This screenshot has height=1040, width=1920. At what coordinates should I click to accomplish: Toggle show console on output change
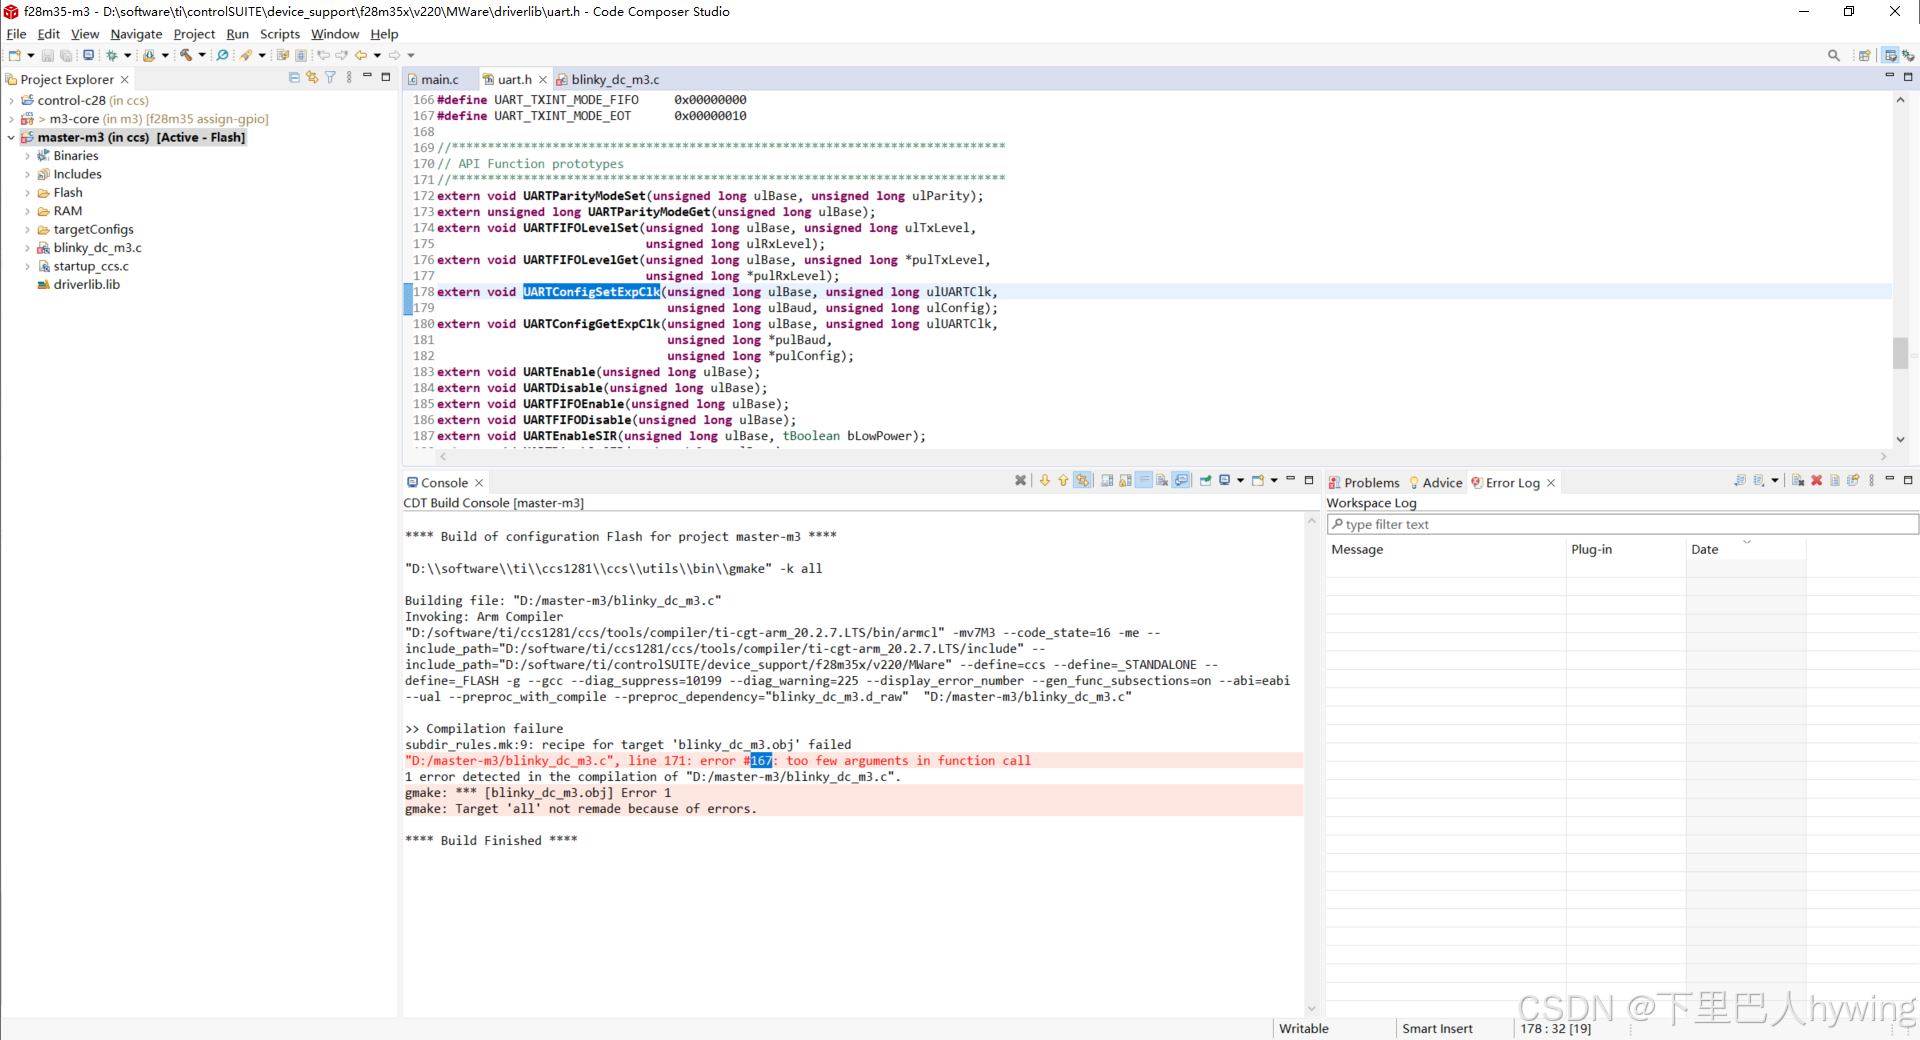tap(1181, 480)
